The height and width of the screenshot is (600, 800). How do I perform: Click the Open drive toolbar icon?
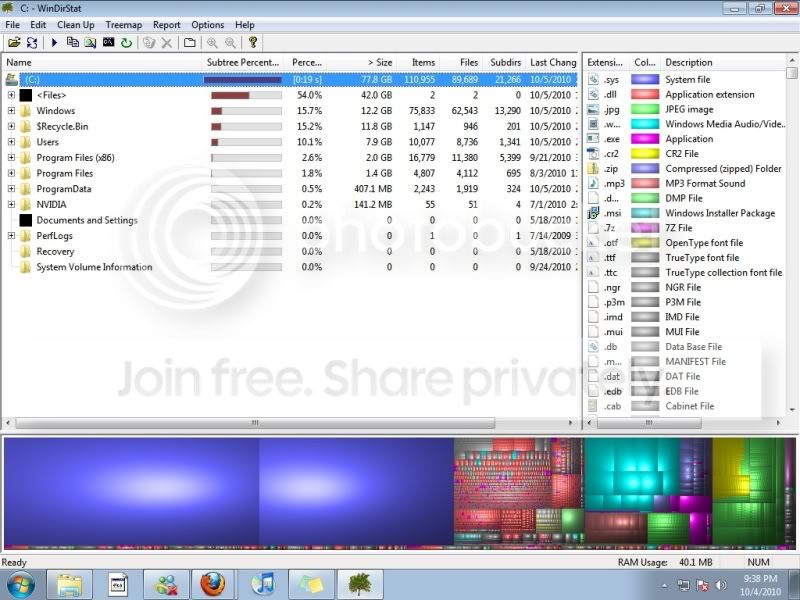coord(14,43)
